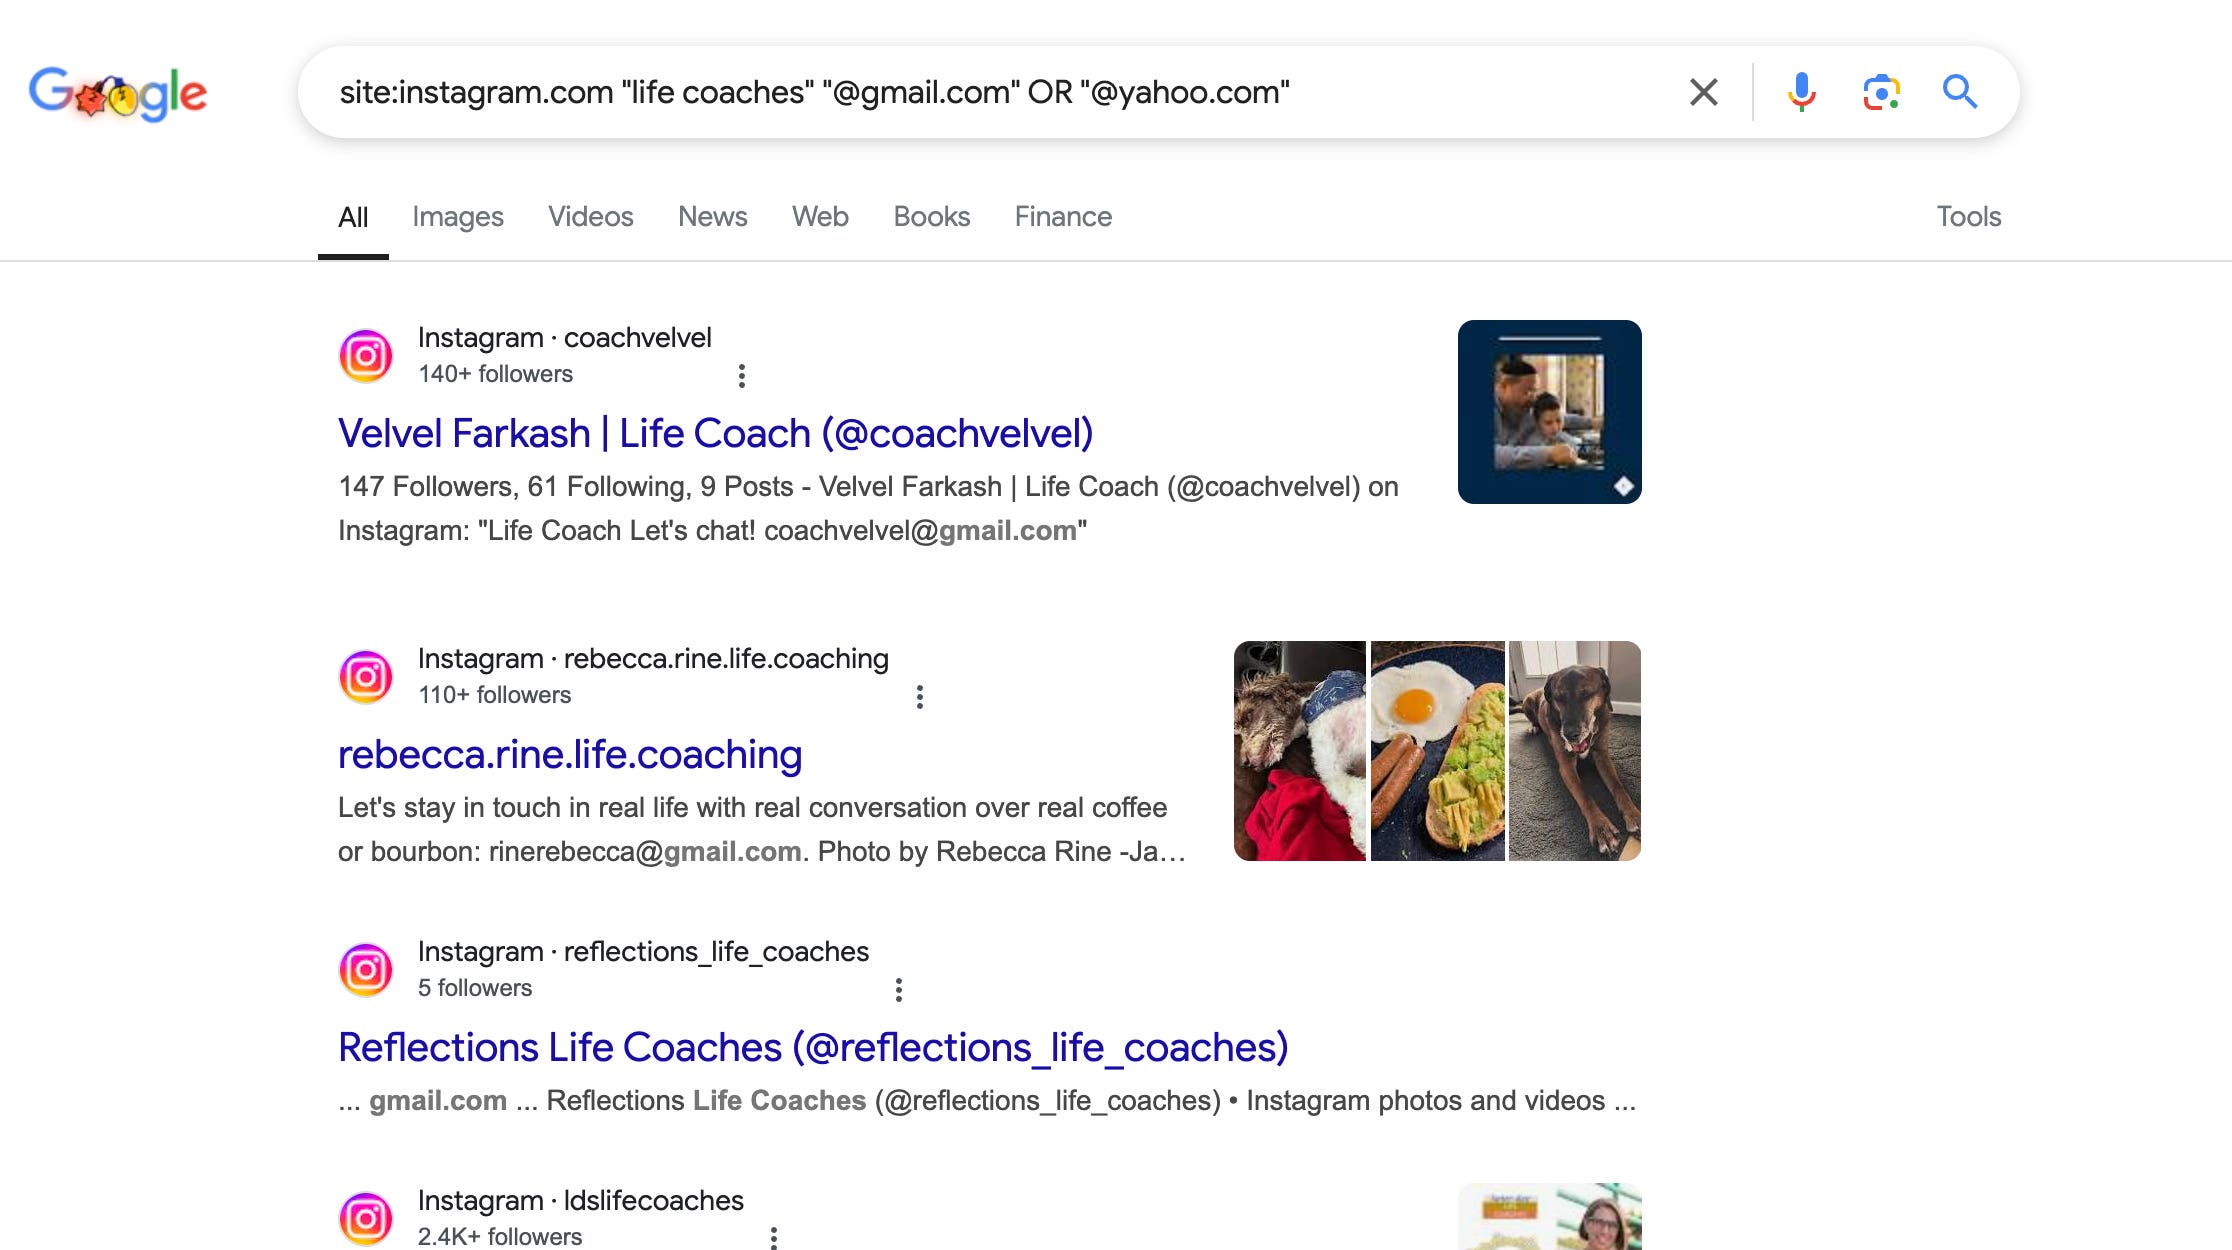
Task: Open Velvel Farkash Life Coach result
Action: coord(716,434)
